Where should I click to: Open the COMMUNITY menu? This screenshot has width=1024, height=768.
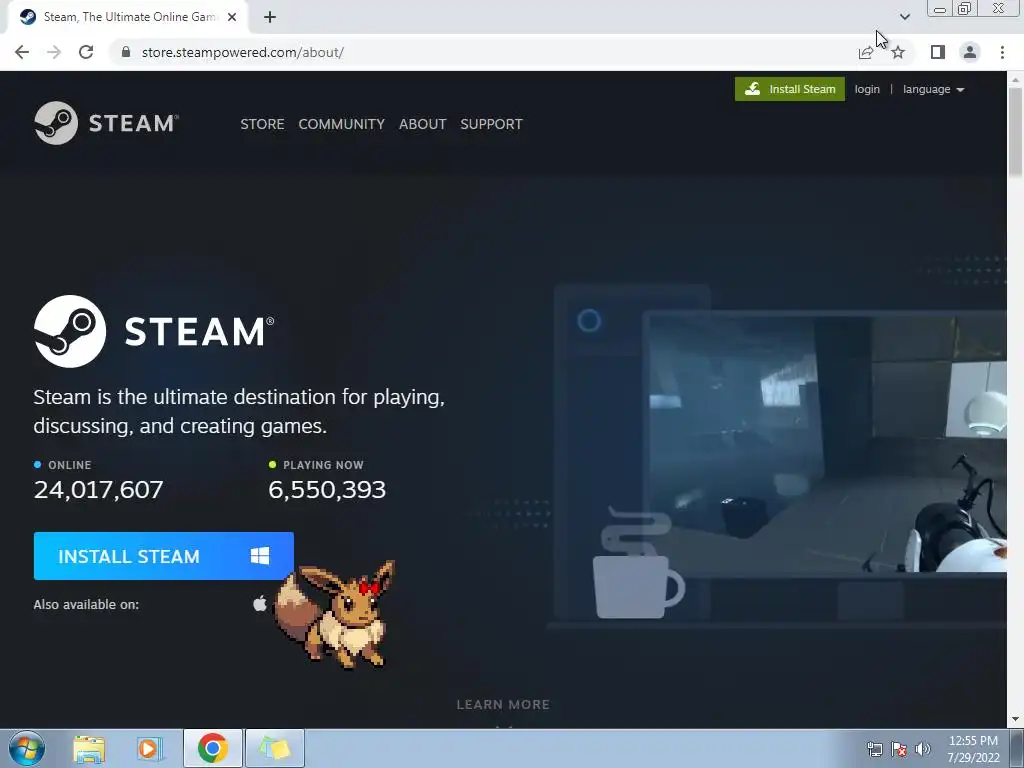tap(342, 124)
